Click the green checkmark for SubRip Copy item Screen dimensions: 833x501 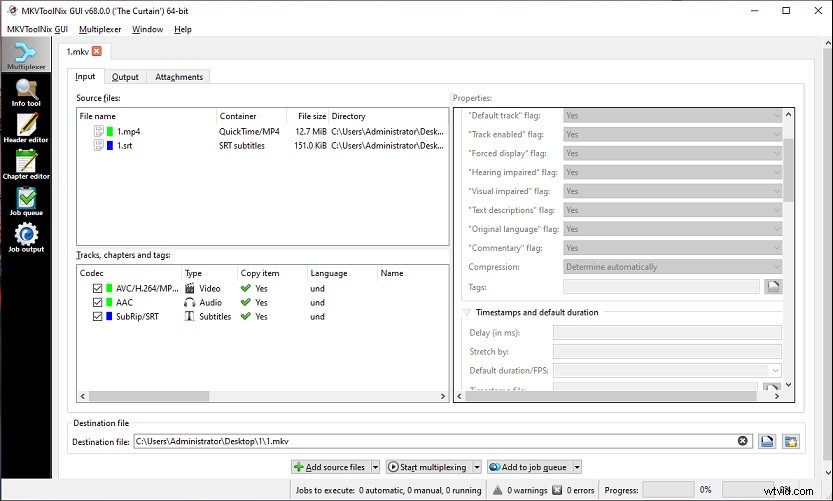point(245,316)
